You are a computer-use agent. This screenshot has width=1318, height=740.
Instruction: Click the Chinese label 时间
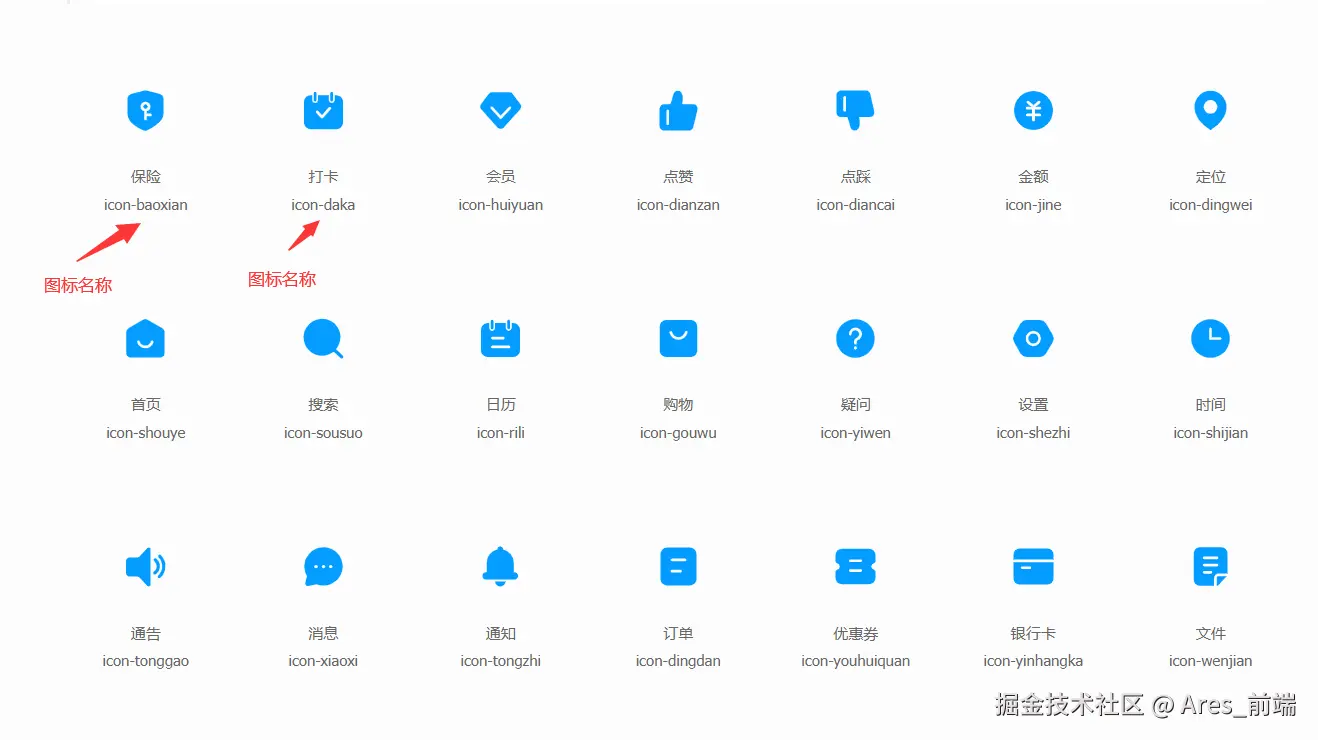[1210, 405]
